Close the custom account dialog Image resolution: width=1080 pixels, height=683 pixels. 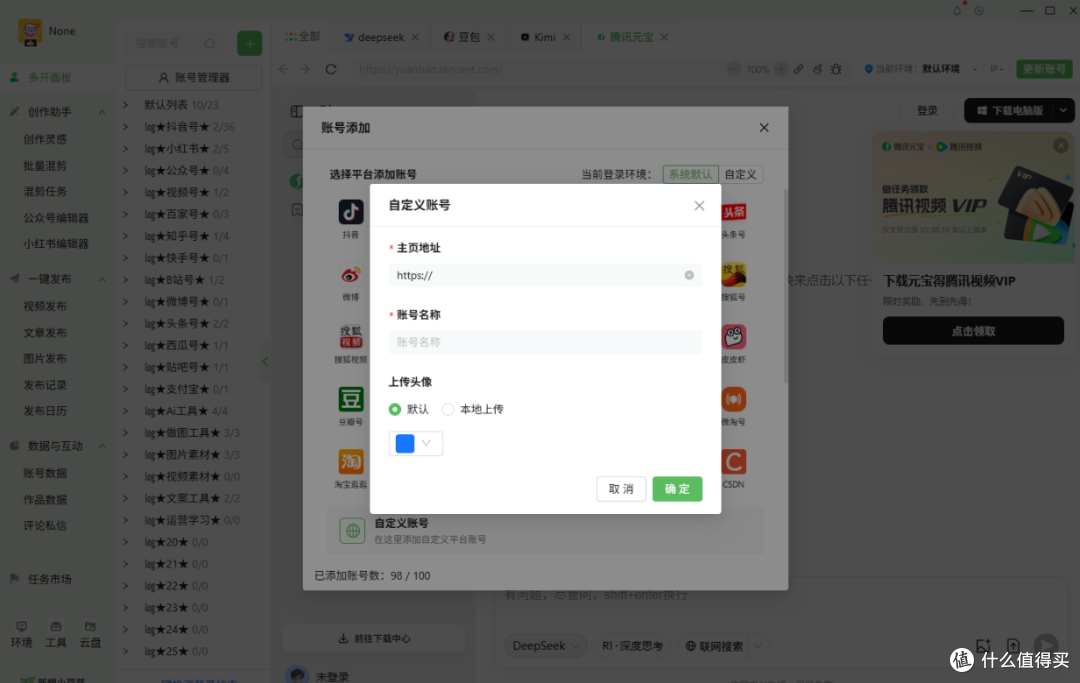pos(699,205)
